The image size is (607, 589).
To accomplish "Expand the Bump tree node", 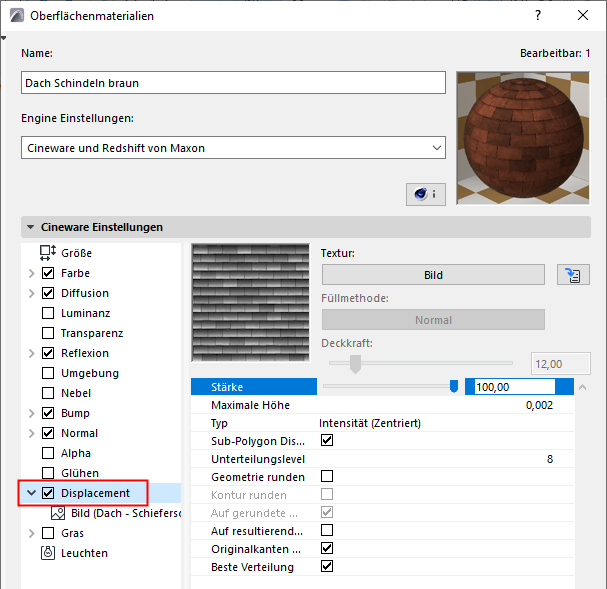I will [32, 413].
